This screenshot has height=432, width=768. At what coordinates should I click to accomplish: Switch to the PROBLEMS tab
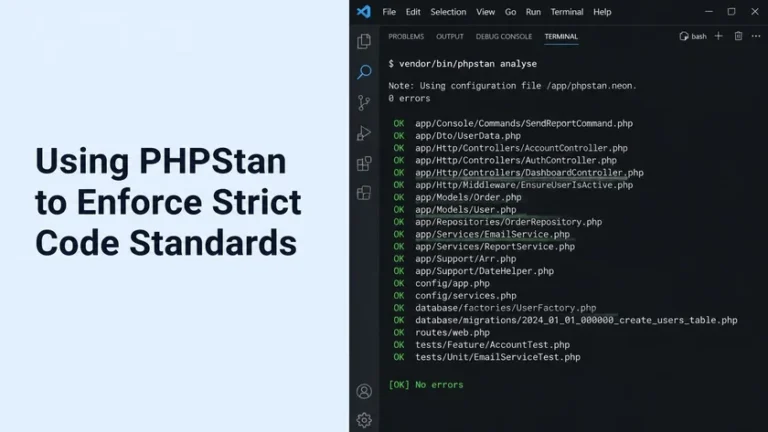406,36
